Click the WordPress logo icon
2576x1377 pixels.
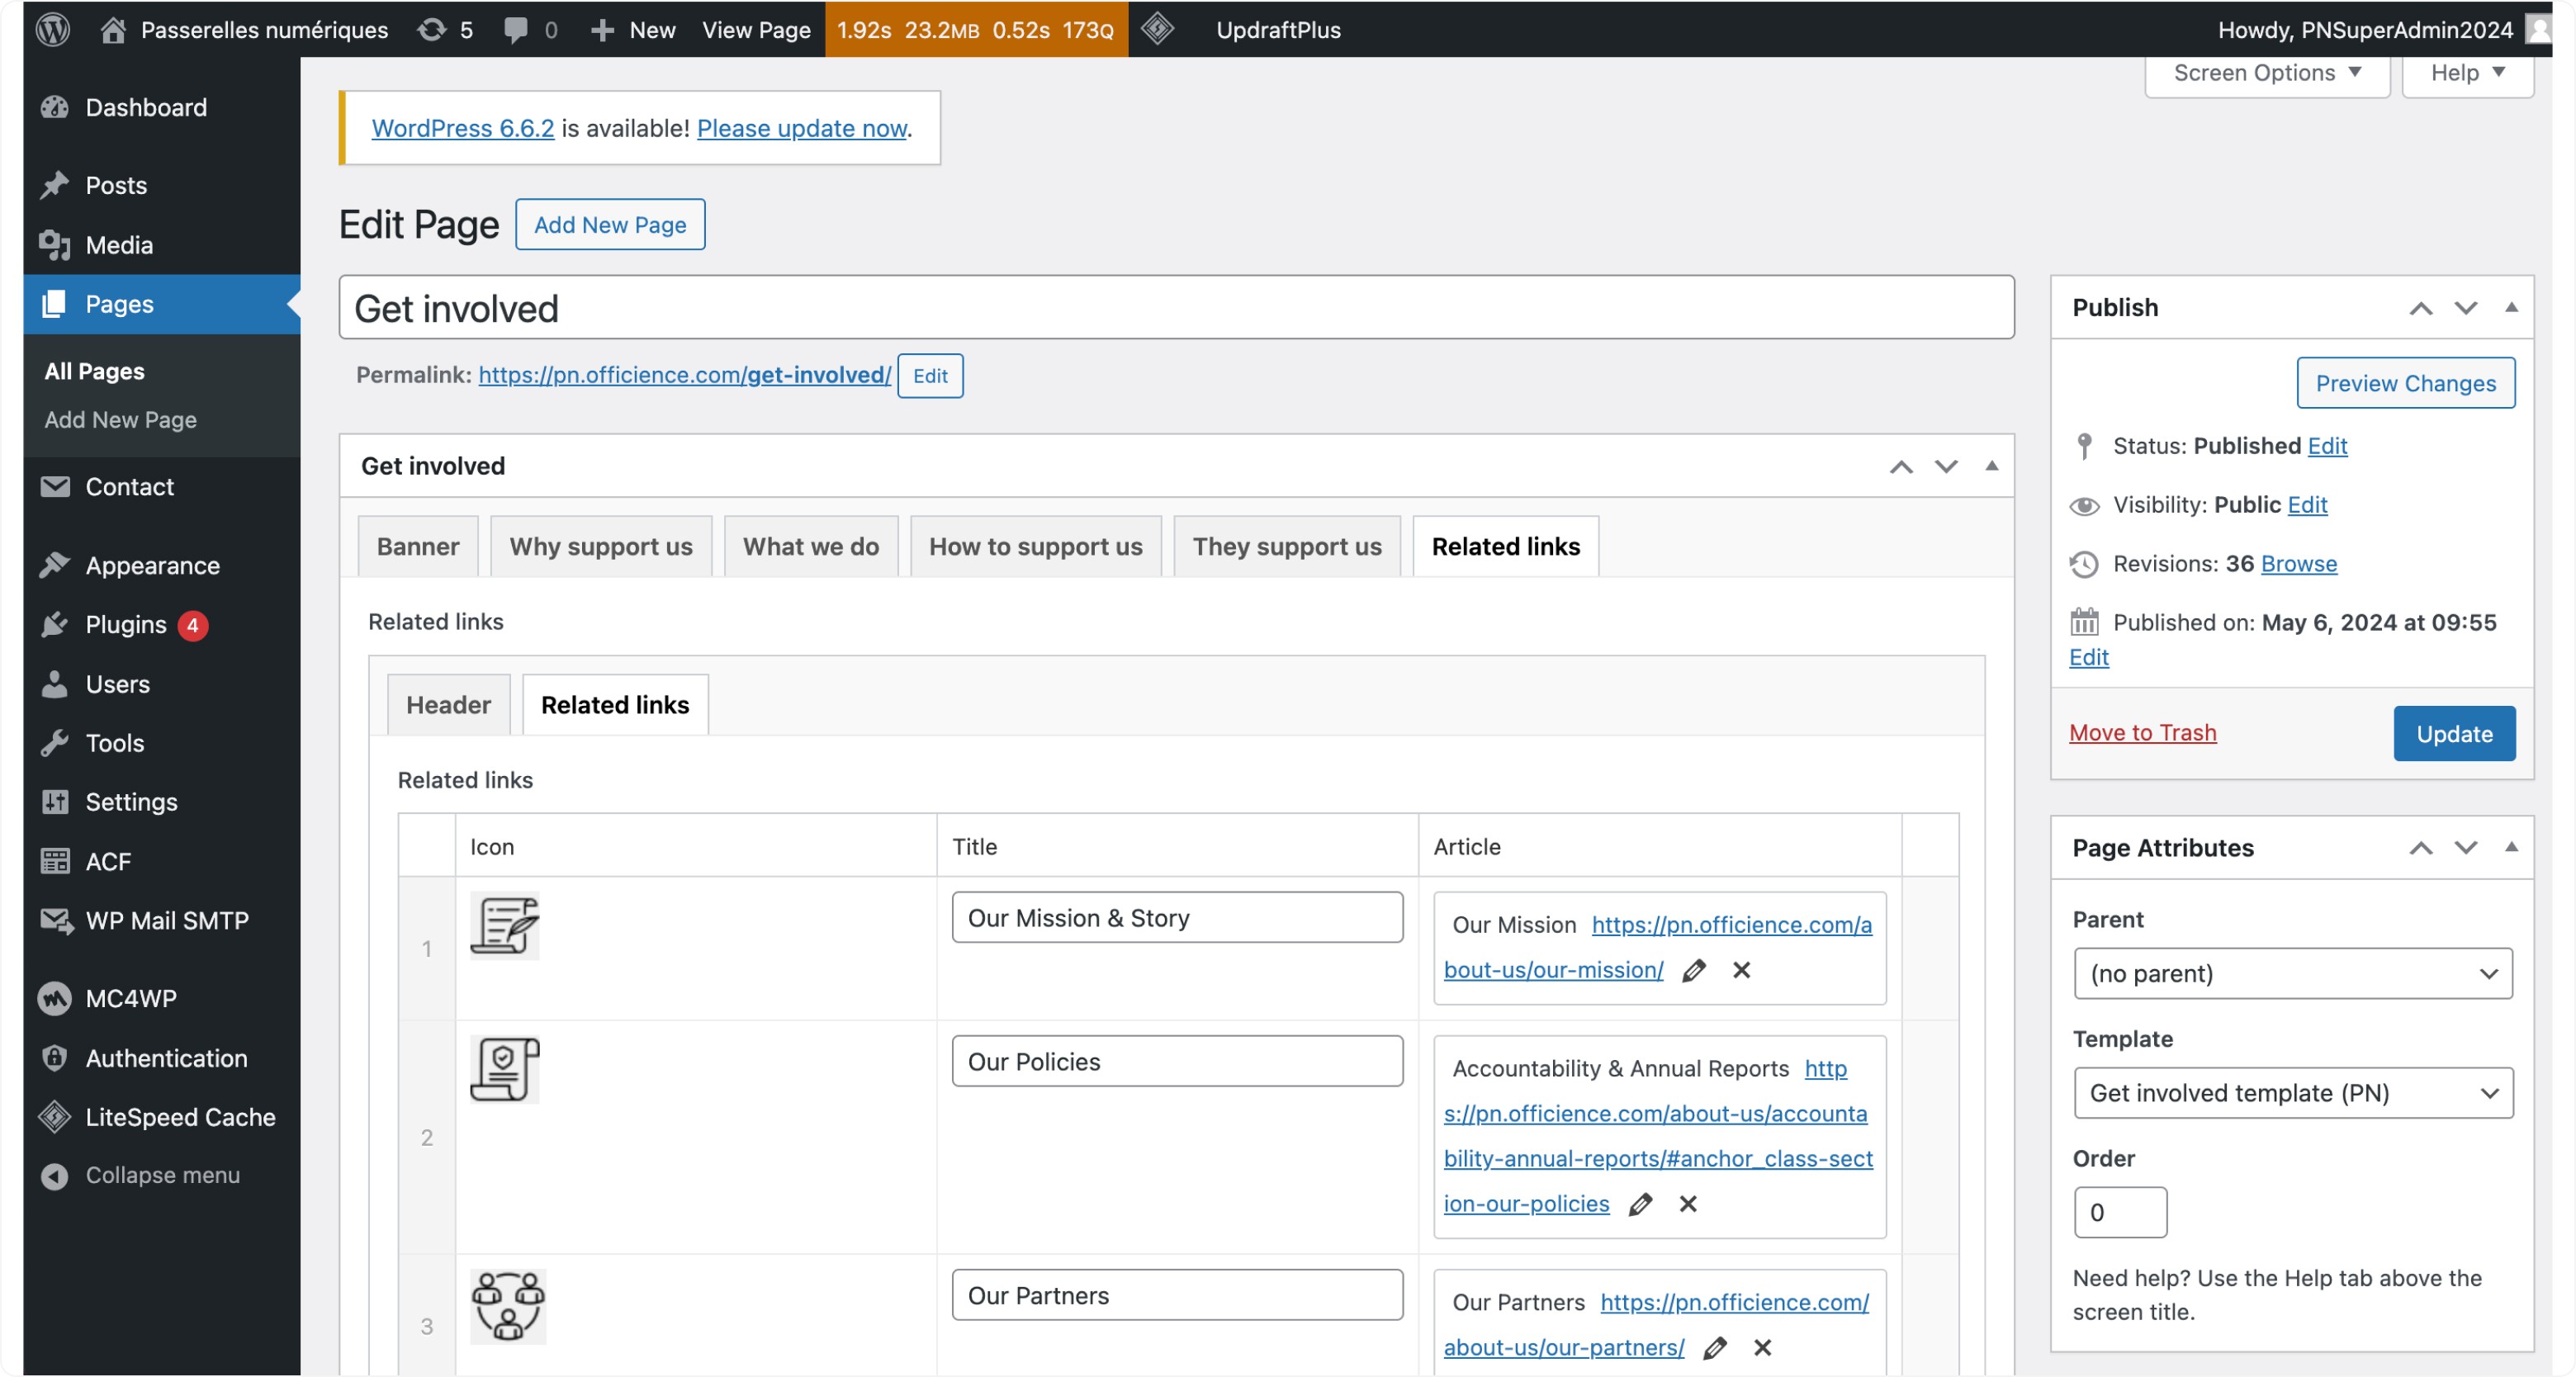pyautogui.click(x=52, y=29)
